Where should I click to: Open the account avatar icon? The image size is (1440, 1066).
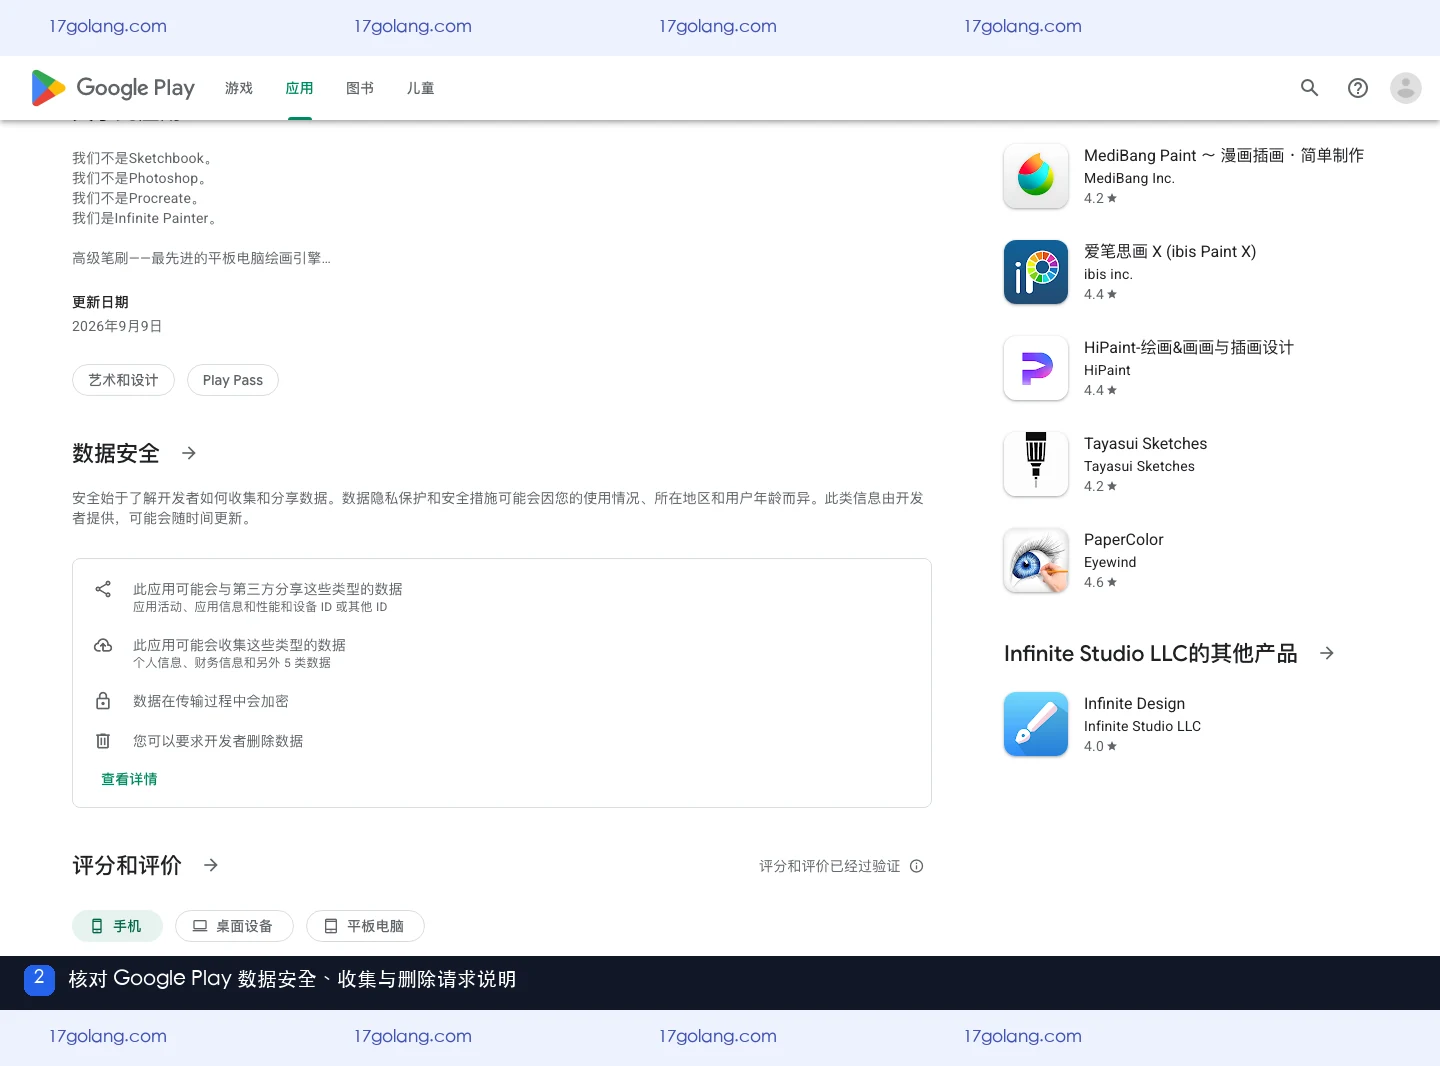1406,88
